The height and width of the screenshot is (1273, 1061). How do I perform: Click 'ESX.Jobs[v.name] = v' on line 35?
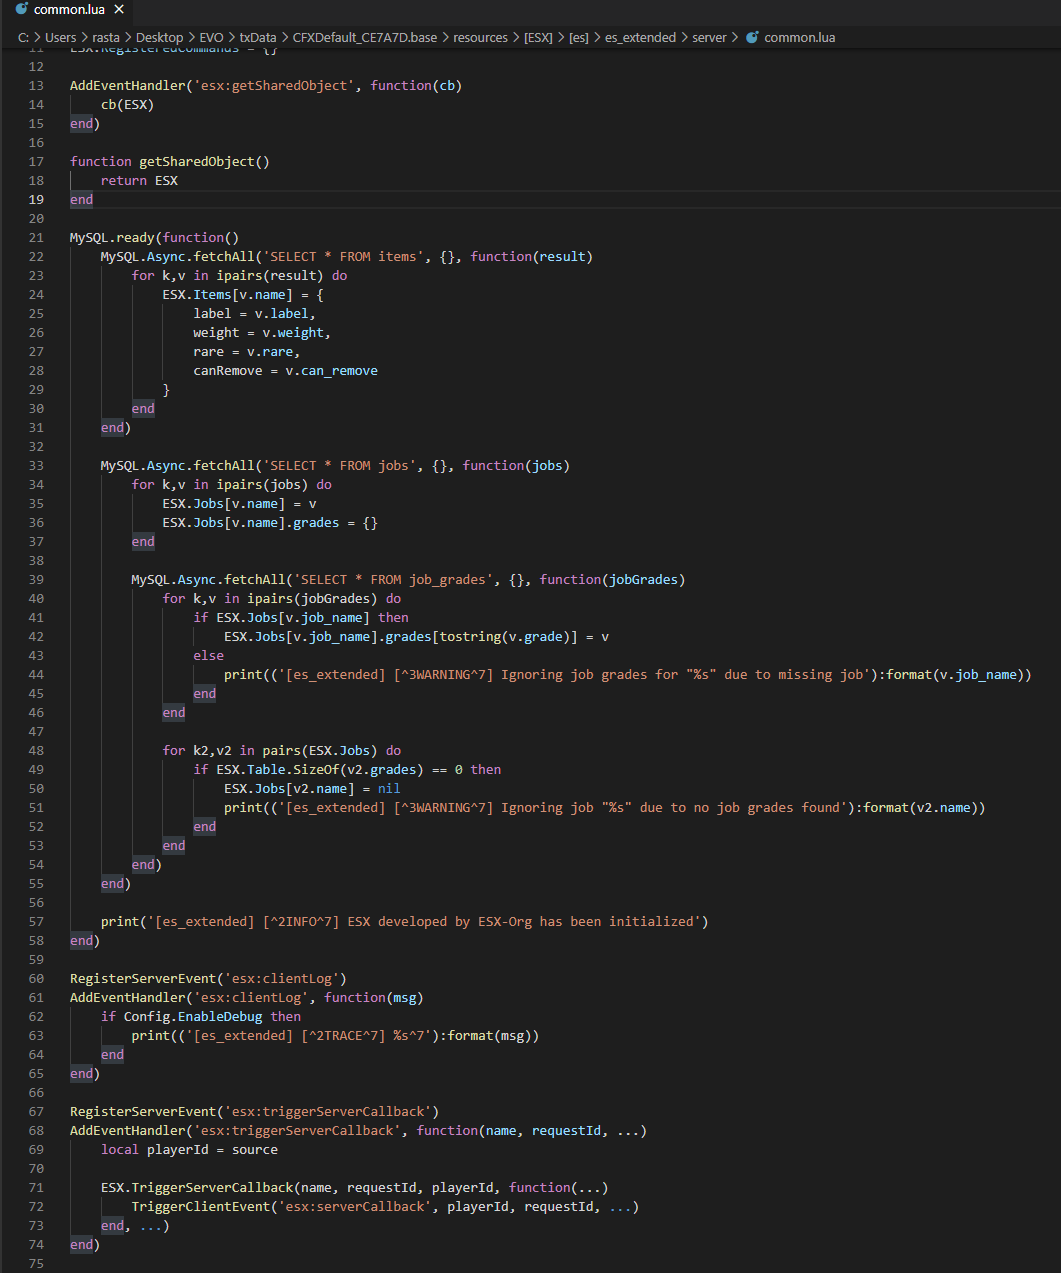239,504
